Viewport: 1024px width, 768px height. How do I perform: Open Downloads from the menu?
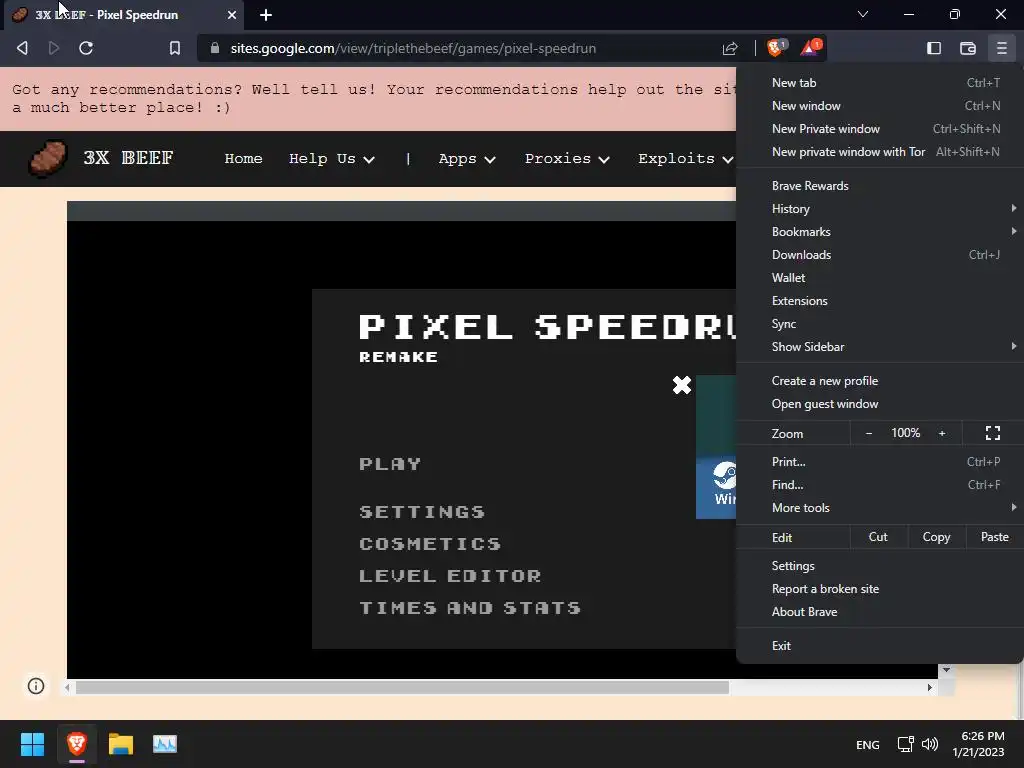(880, 255)
